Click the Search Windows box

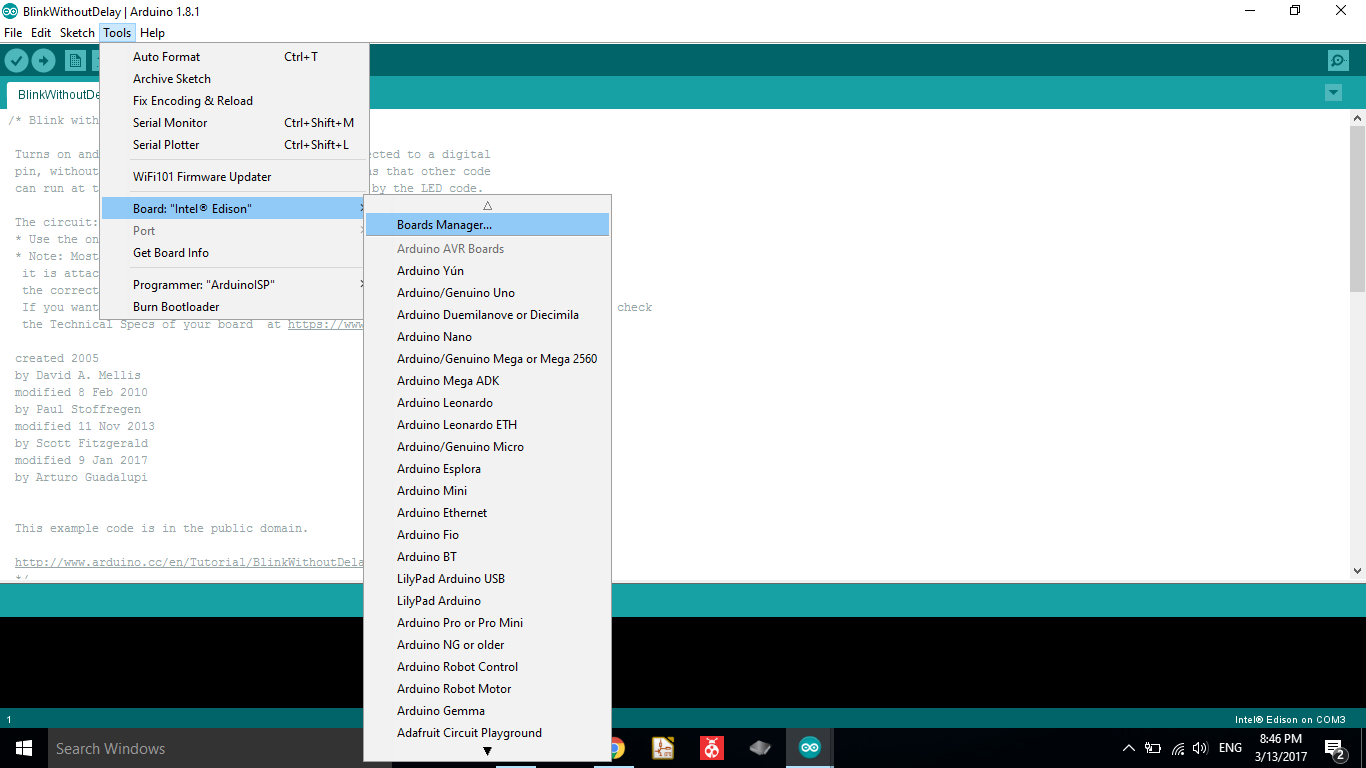pyautogui.click(x=205, y=748)
